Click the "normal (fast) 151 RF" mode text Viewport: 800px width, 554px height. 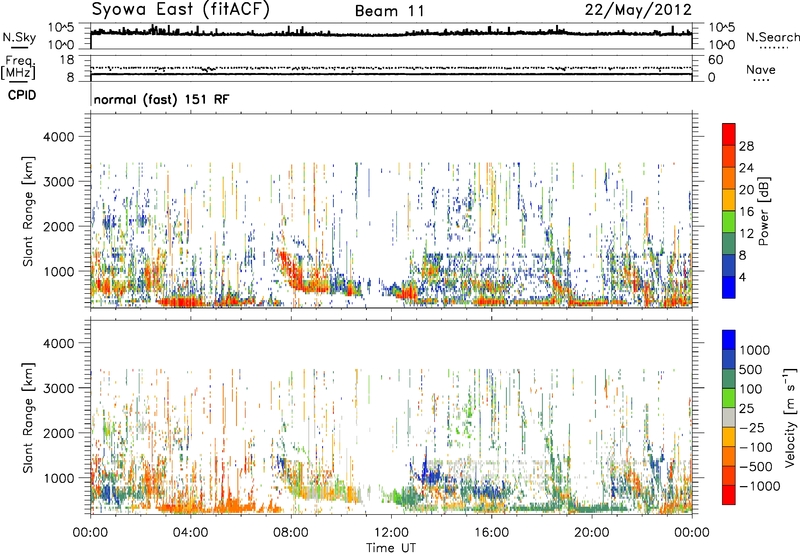point(161,99)
